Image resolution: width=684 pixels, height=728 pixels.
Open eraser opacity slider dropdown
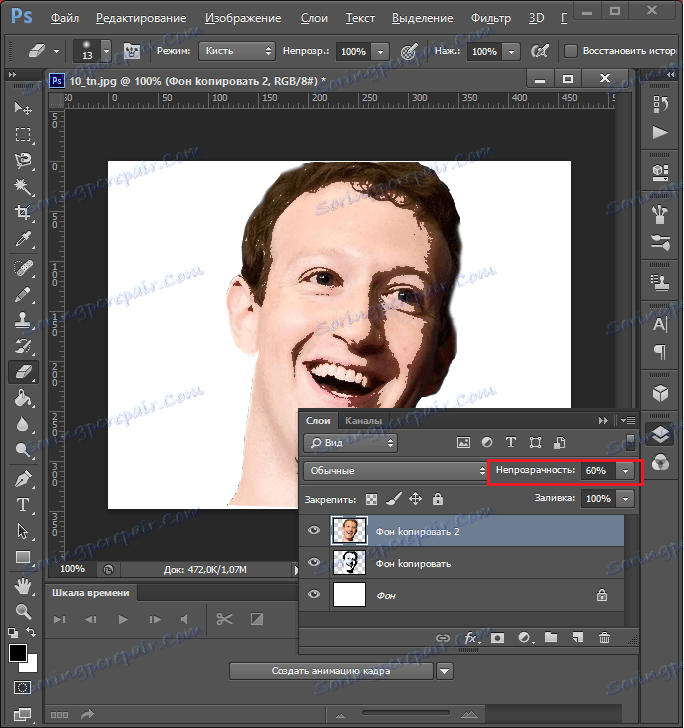(x=380, y=52)
